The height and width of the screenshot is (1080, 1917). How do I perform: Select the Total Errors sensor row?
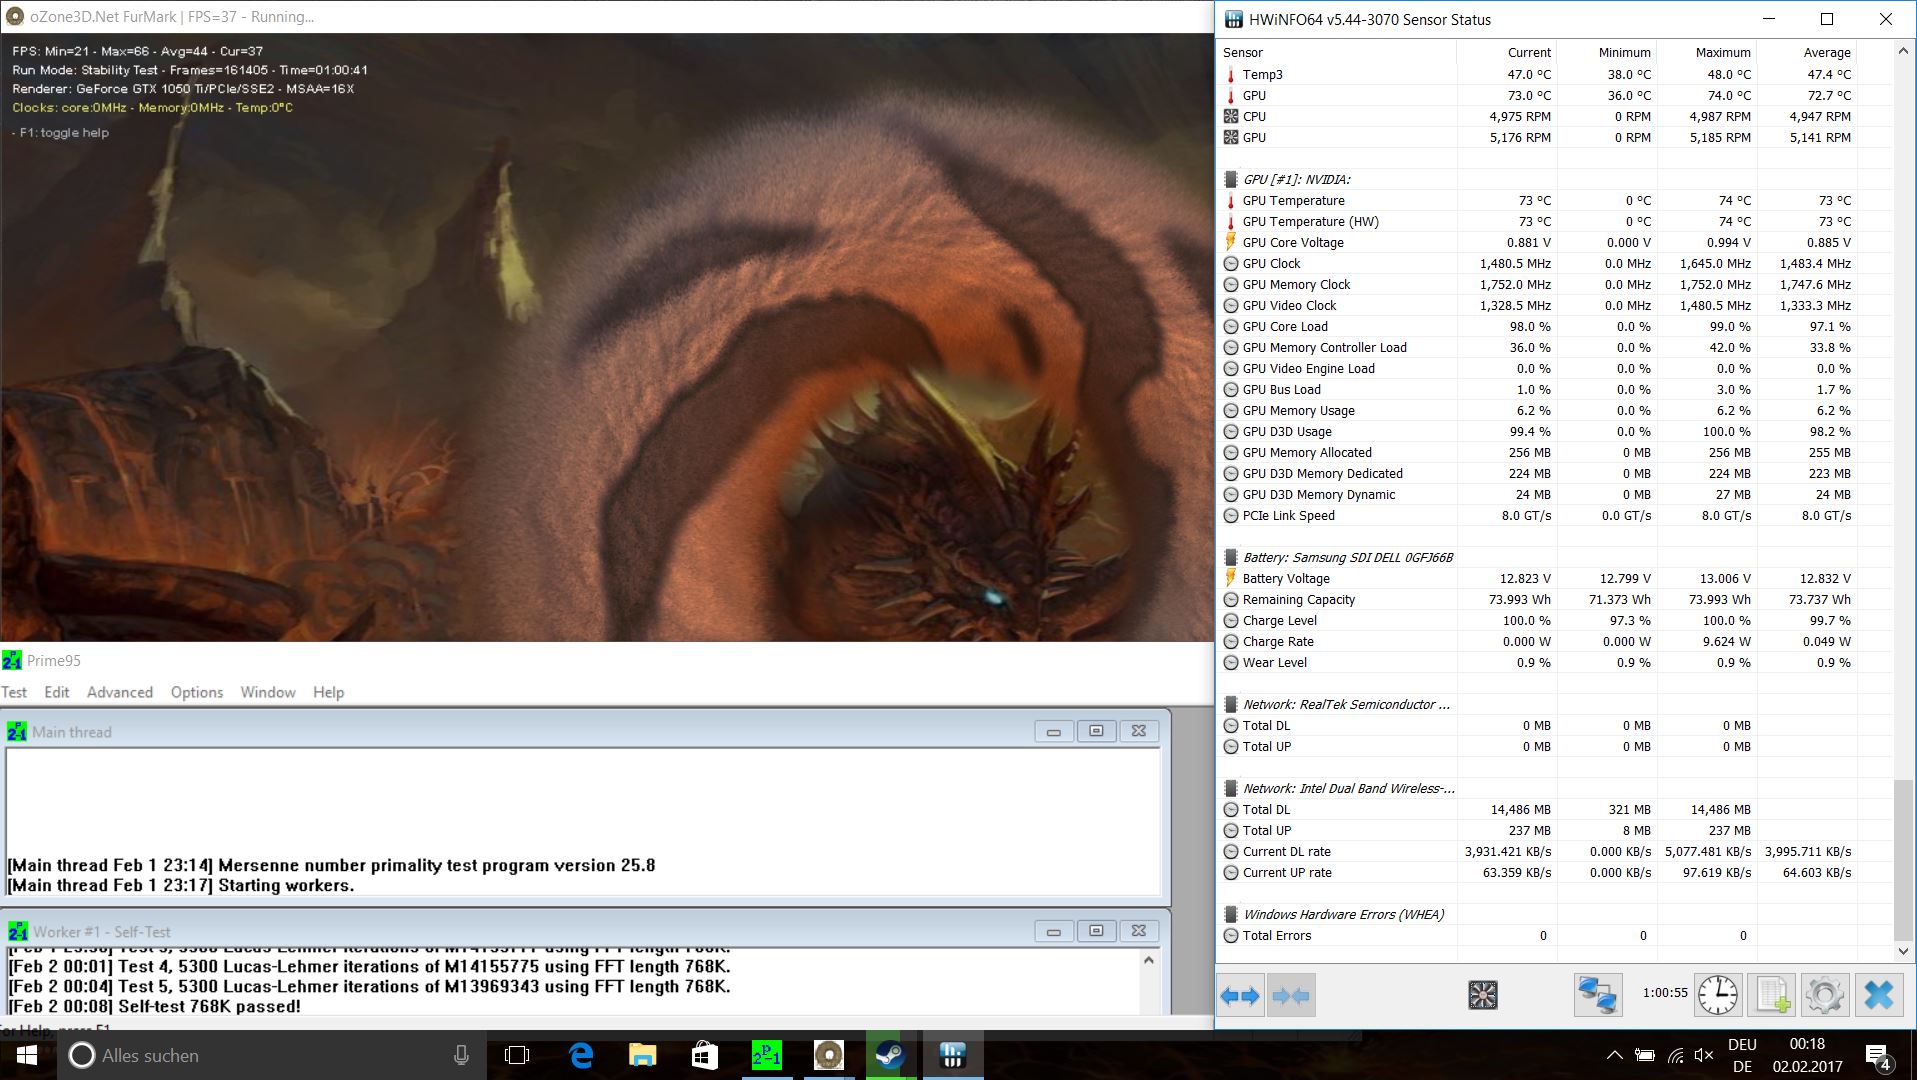[1553, 935]
